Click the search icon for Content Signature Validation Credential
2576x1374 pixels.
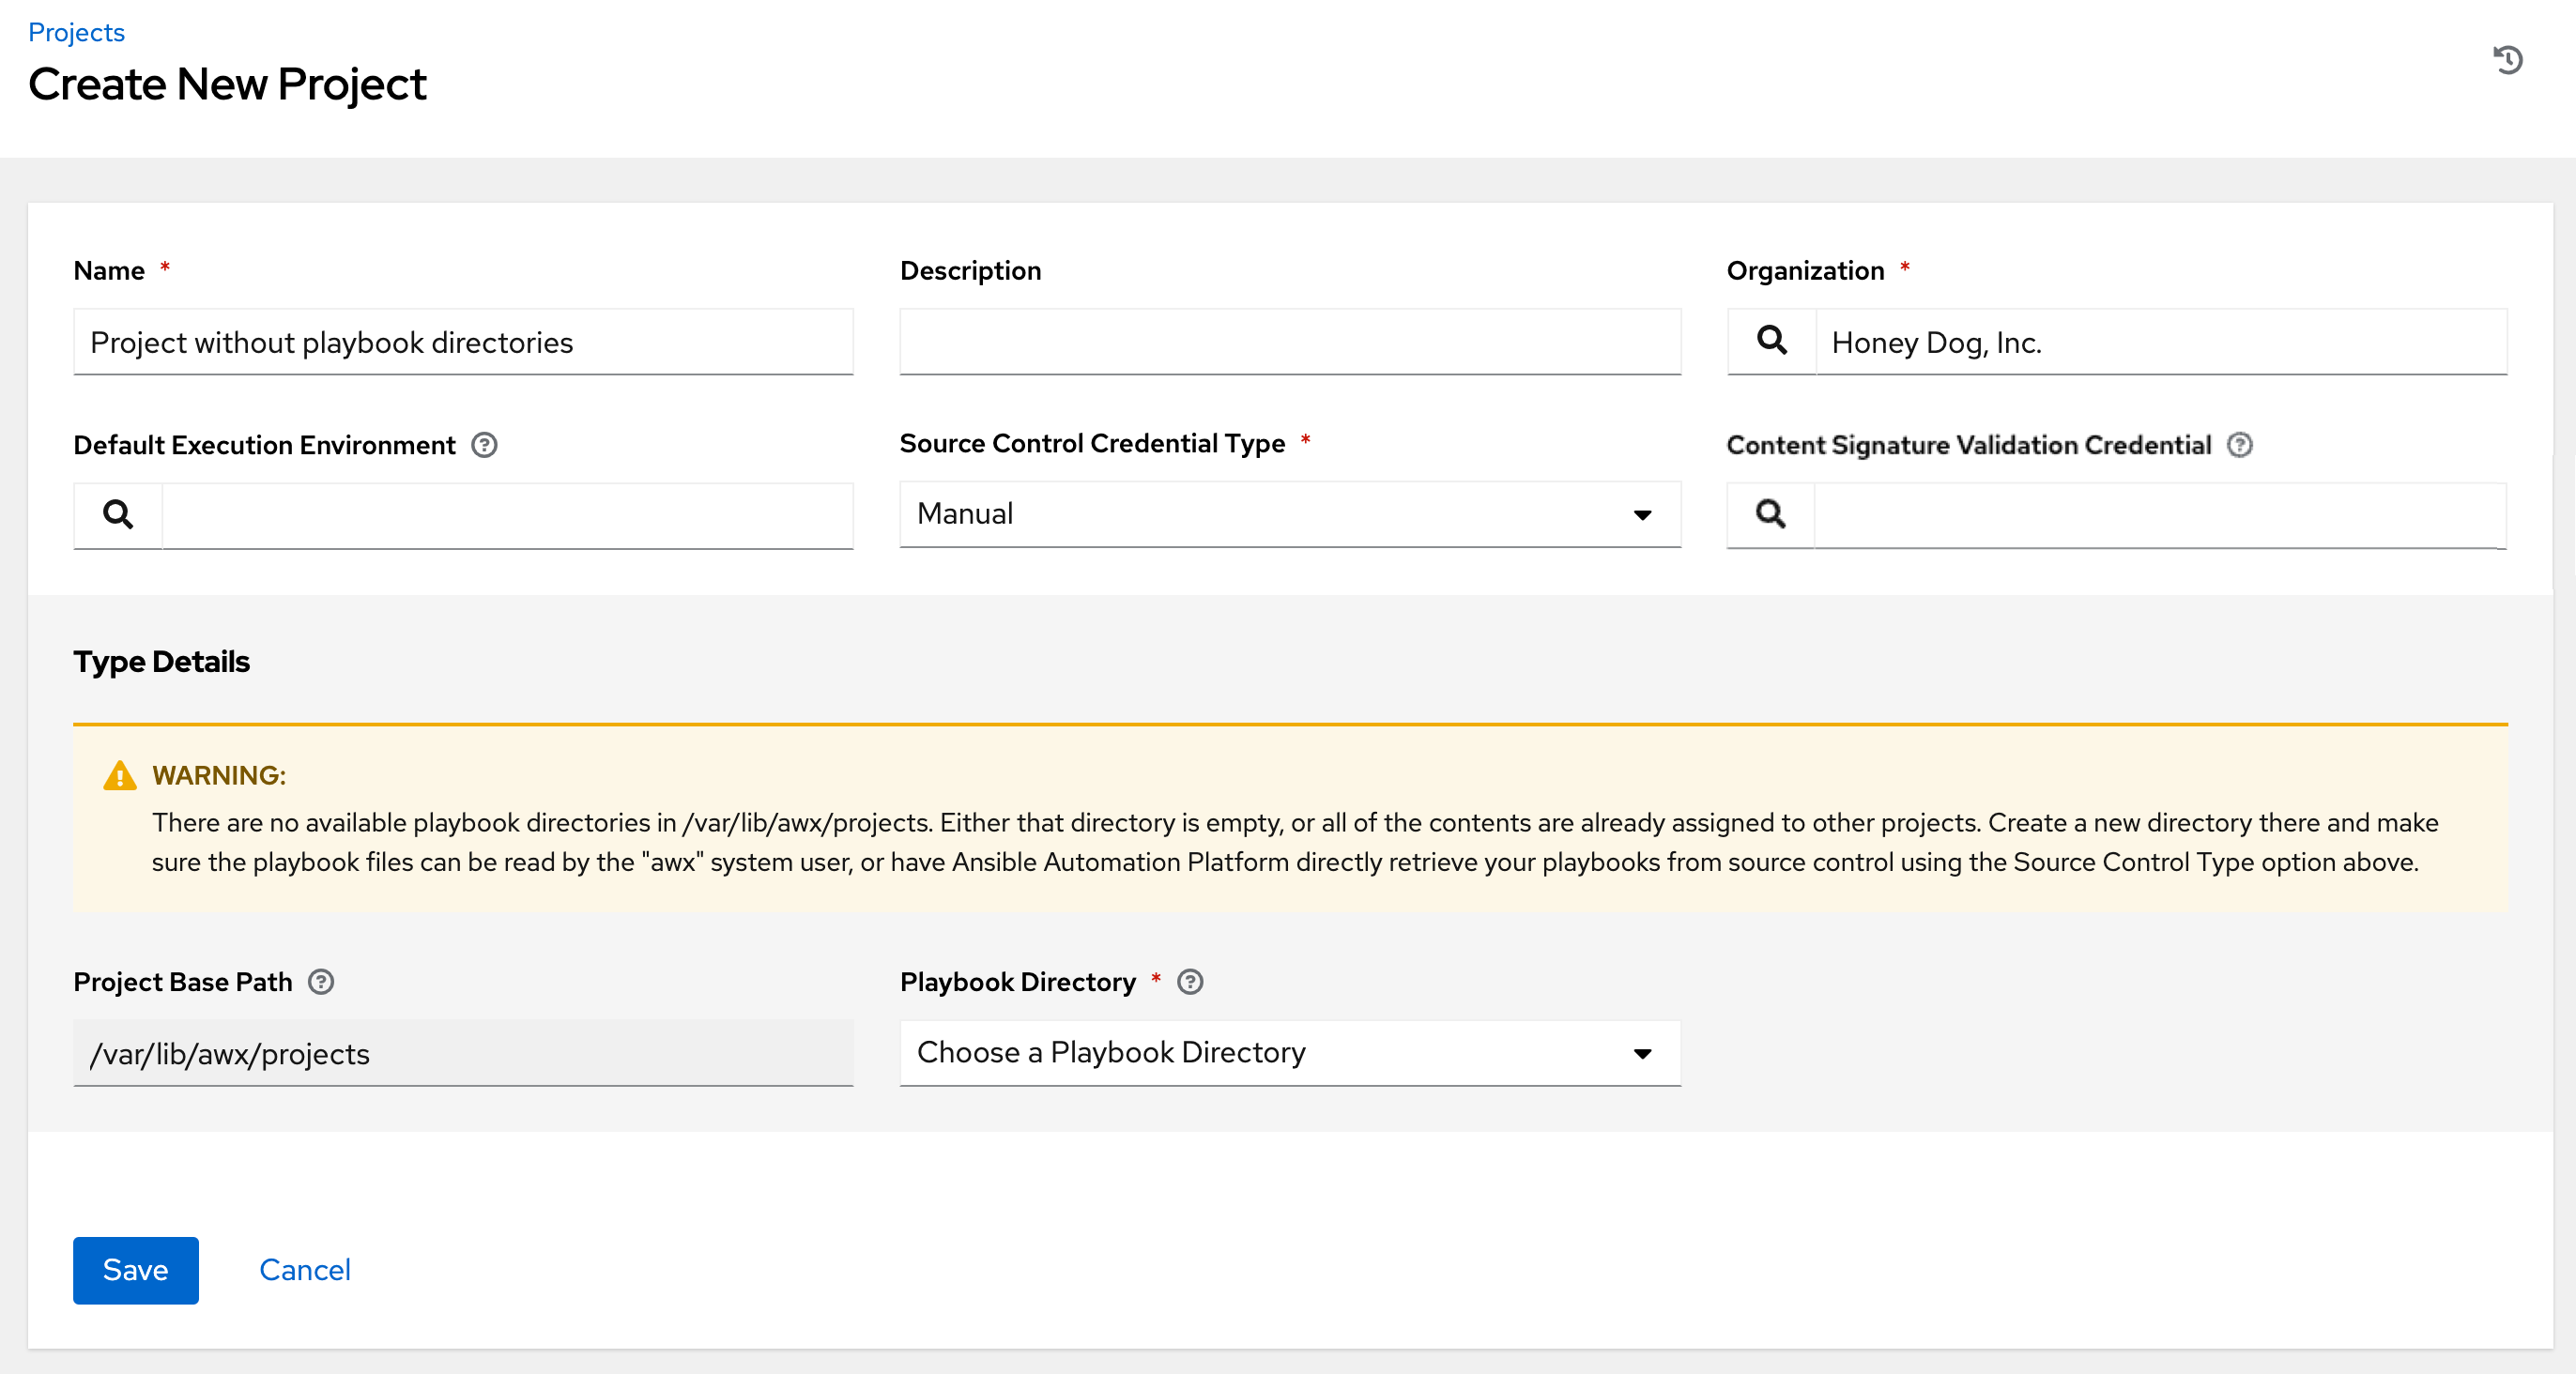1771,512
